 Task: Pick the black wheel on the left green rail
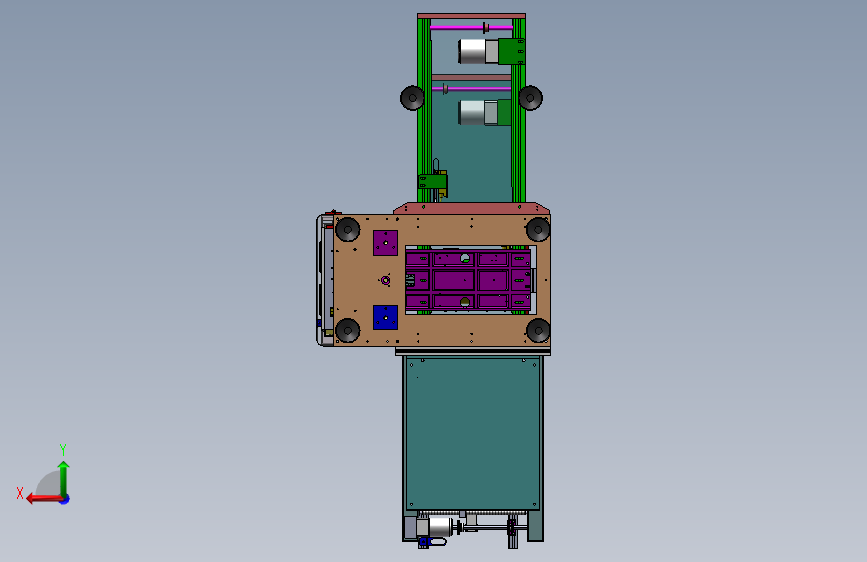(x=412, y=98)
